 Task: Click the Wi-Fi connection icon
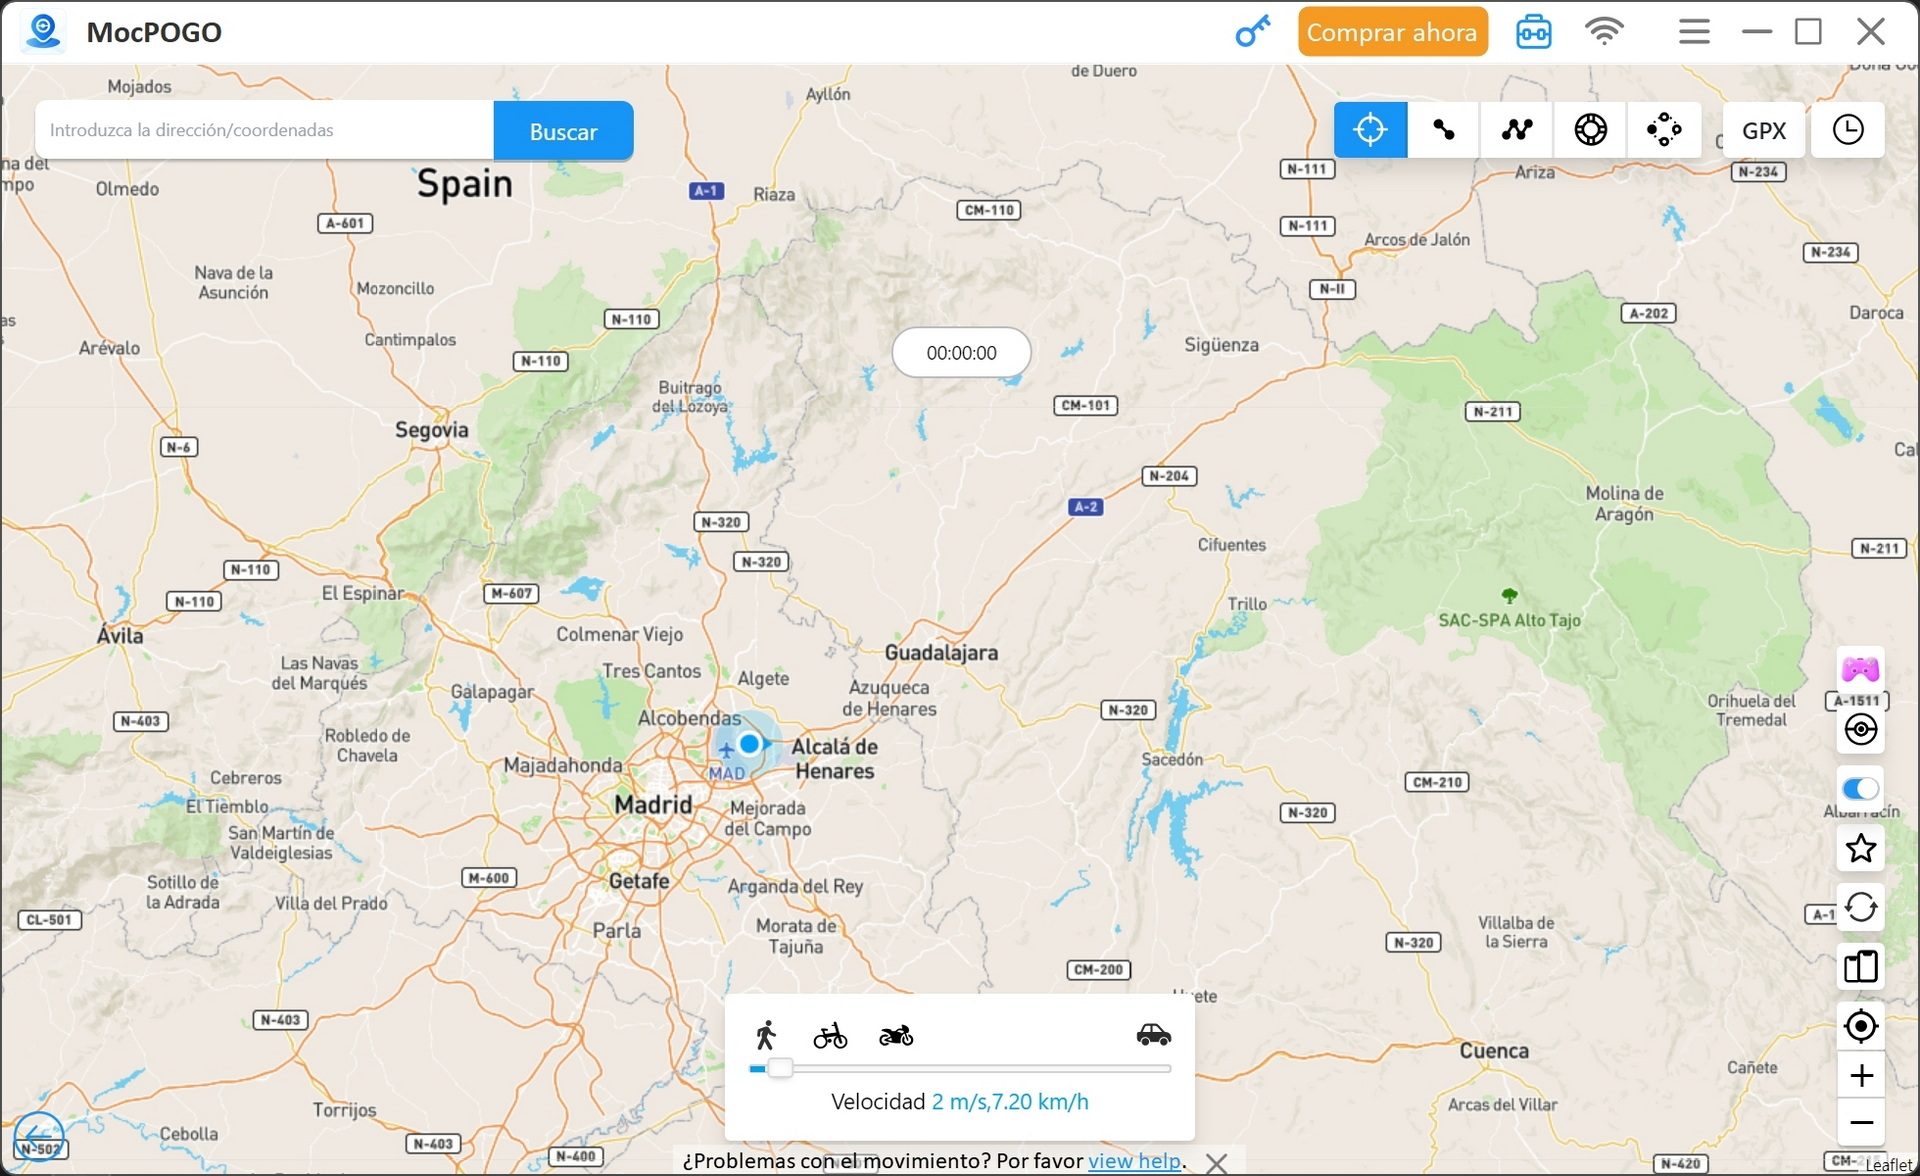point(1604,32)
